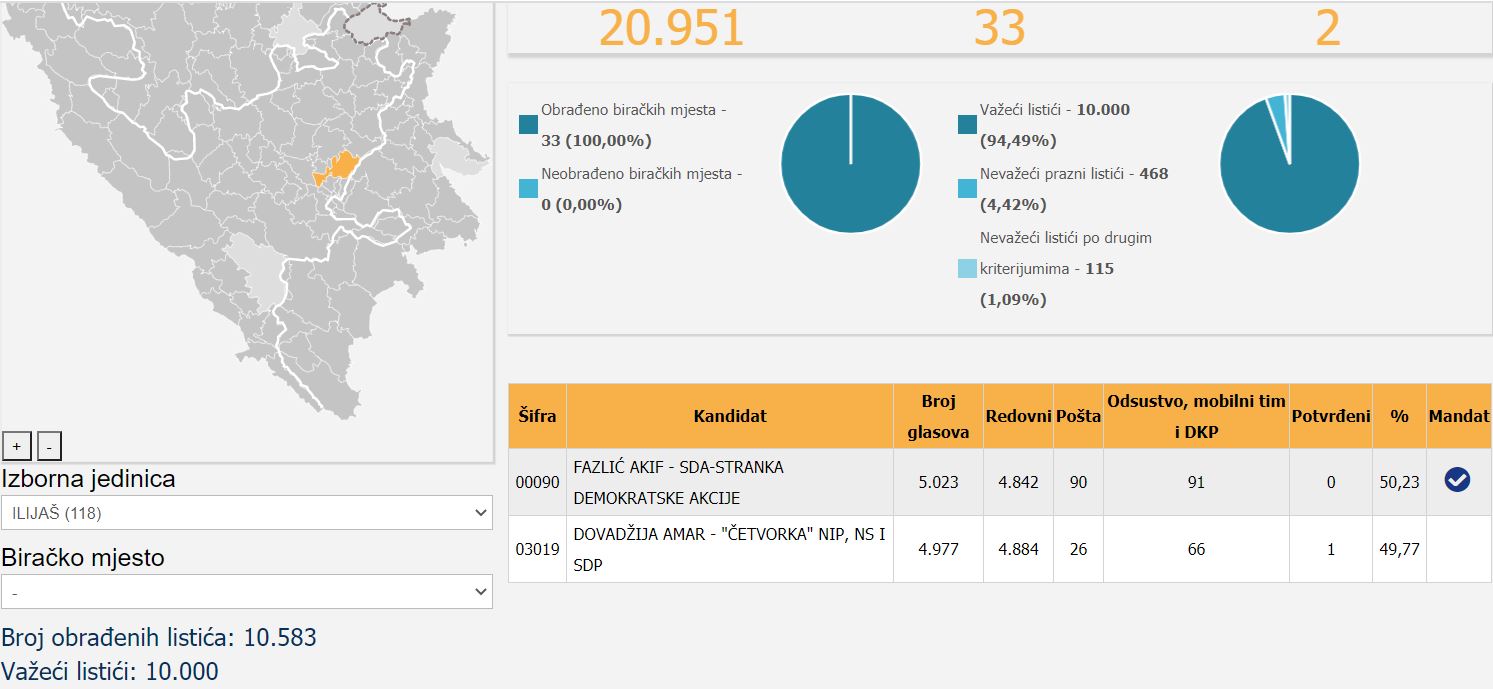1493x689 pixels.
Task: Click the Nevažeći prazni listići legend swatch
Action: (x=967, y=189)
